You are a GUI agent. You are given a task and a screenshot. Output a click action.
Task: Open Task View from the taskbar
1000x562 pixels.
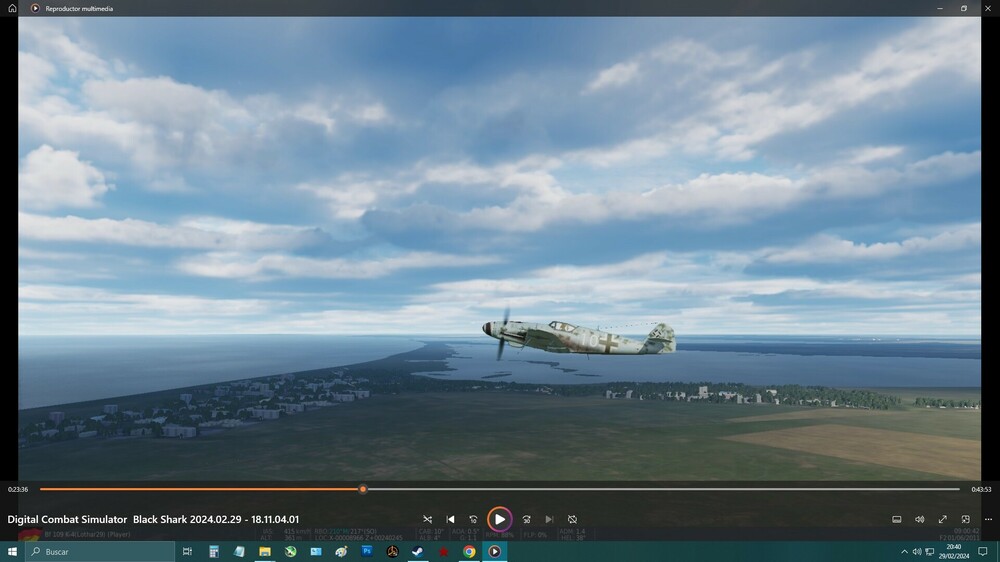tap(188, 551)
